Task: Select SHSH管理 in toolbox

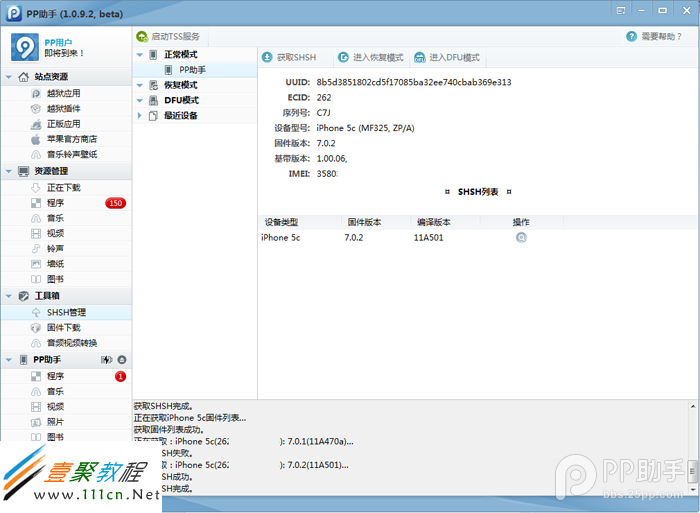Action: pos(66,312)
